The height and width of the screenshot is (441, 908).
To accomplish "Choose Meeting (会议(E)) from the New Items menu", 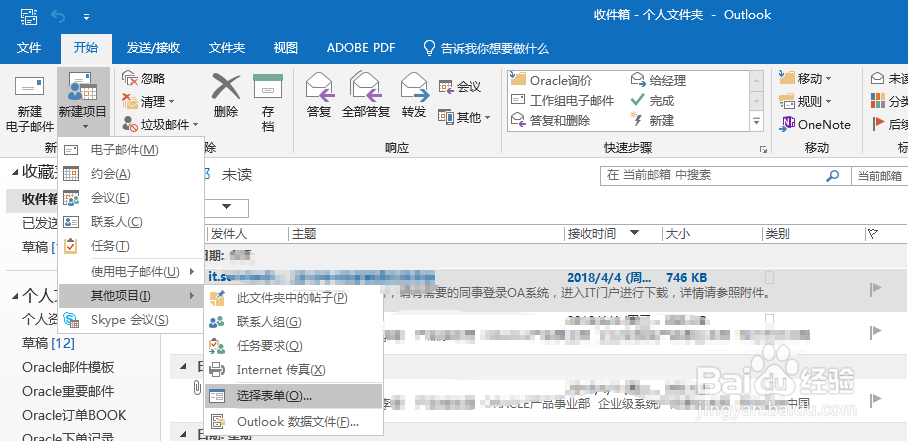I will click(x=131, y=198).
